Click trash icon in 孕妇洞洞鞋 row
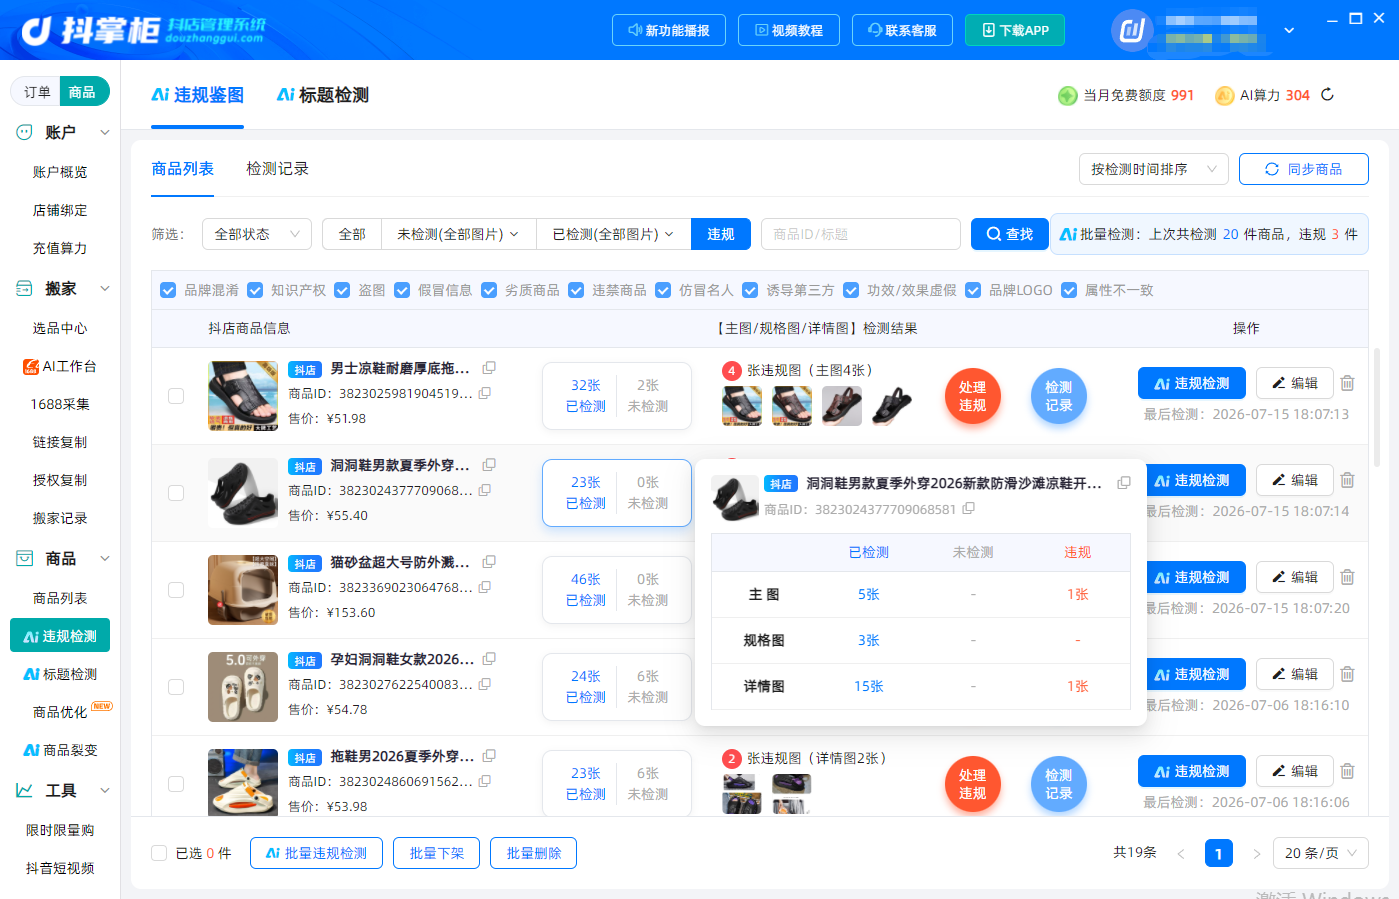This screenshot has width=1399, height=899. click(x=1347, y=674)
